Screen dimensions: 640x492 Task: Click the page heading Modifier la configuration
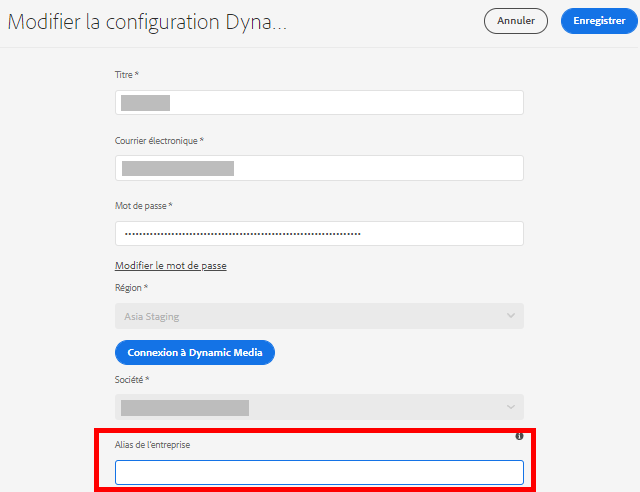click(x=147, y=23)
